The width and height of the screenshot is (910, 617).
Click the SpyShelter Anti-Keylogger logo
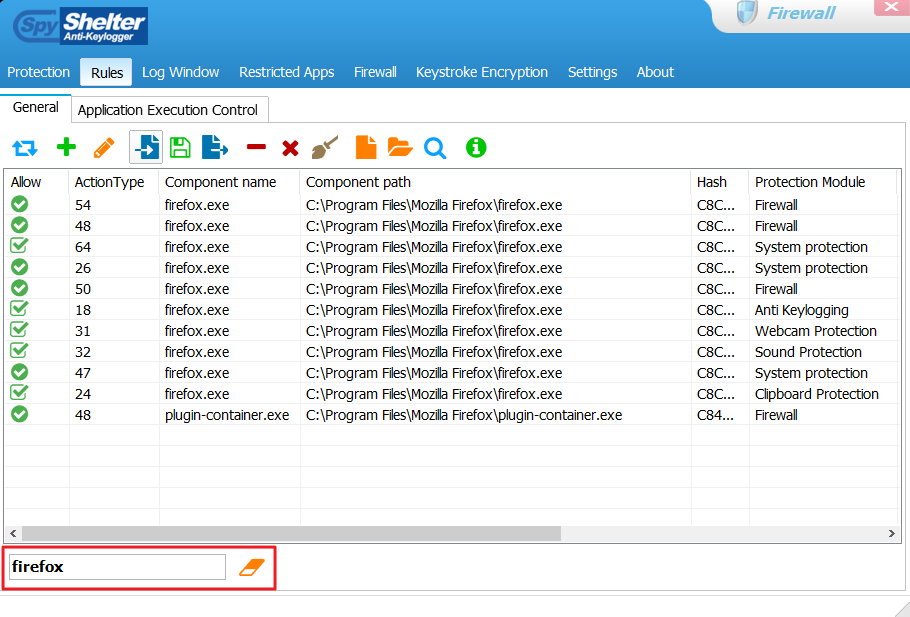coord(80,26)
